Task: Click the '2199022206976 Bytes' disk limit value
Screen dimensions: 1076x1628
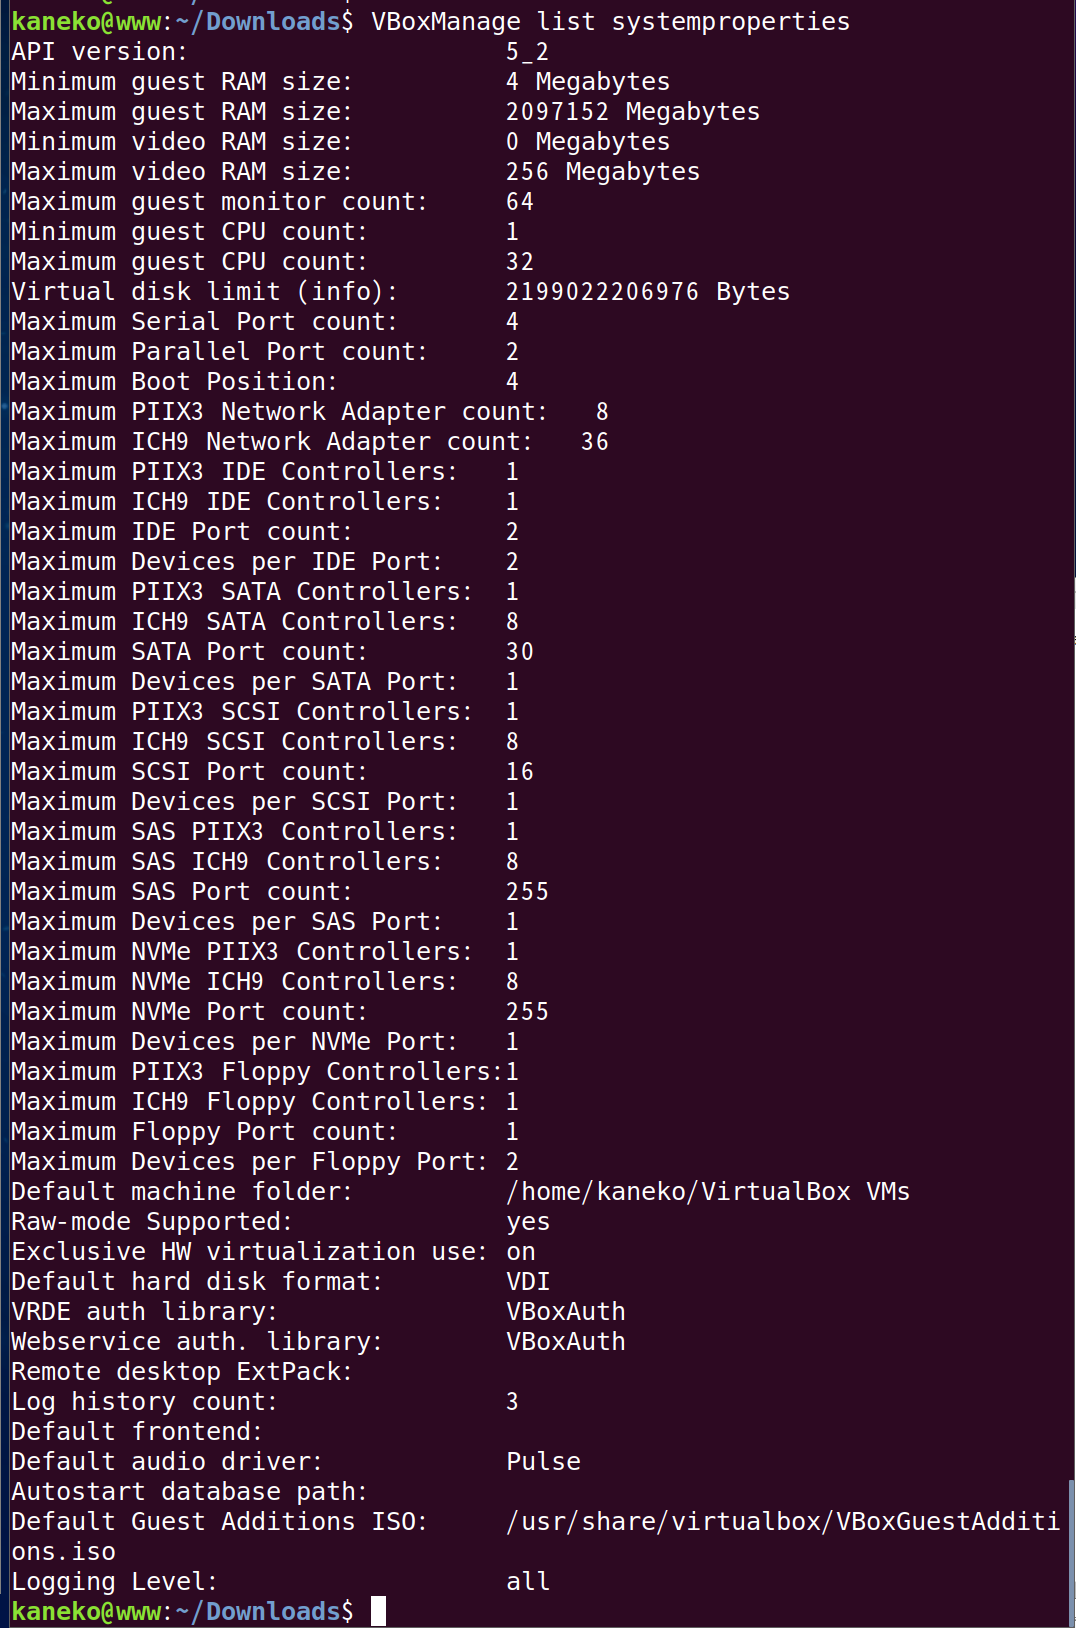Action: [648, 291]
